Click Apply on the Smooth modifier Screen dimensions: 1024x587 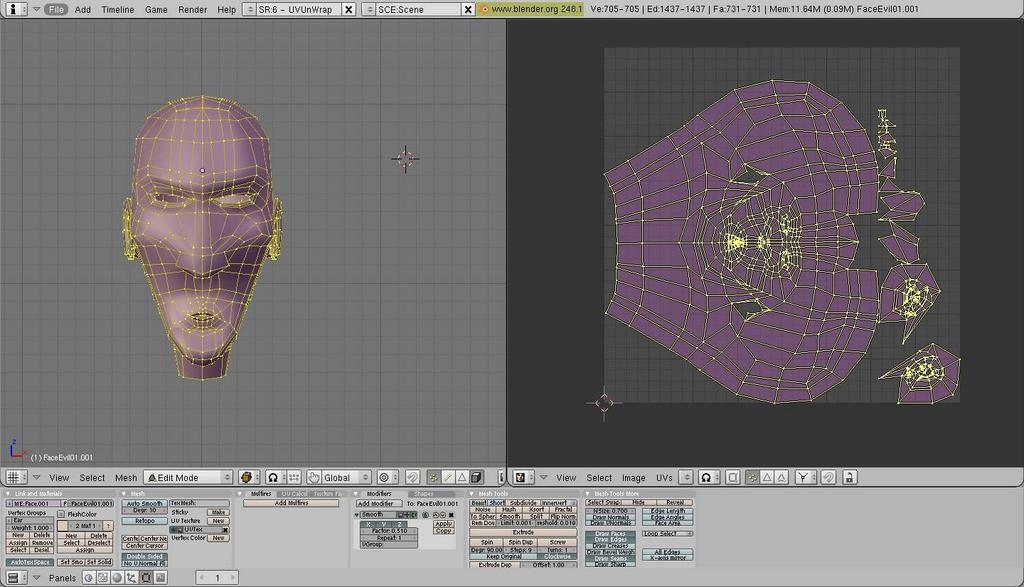coord(443,524)
